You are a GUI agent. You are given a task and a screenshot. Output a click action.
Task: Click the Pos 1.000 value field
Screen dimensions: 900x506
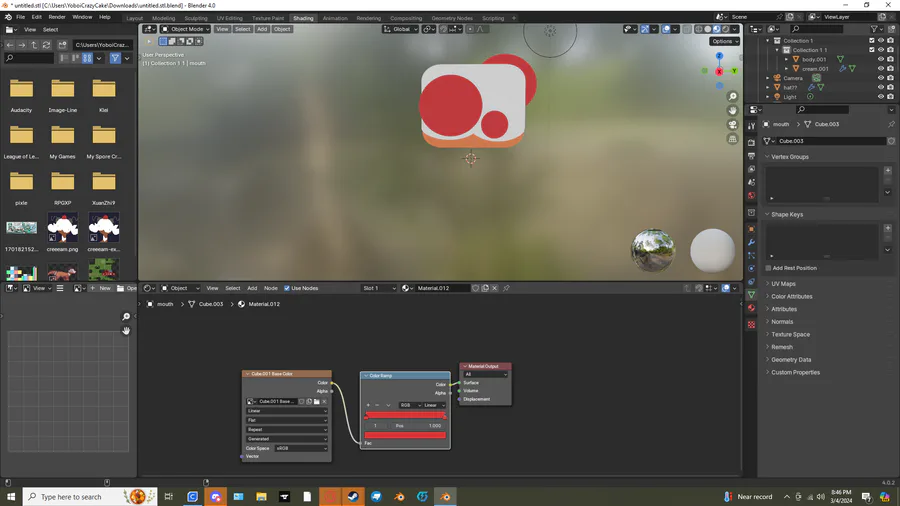[418, 426]
